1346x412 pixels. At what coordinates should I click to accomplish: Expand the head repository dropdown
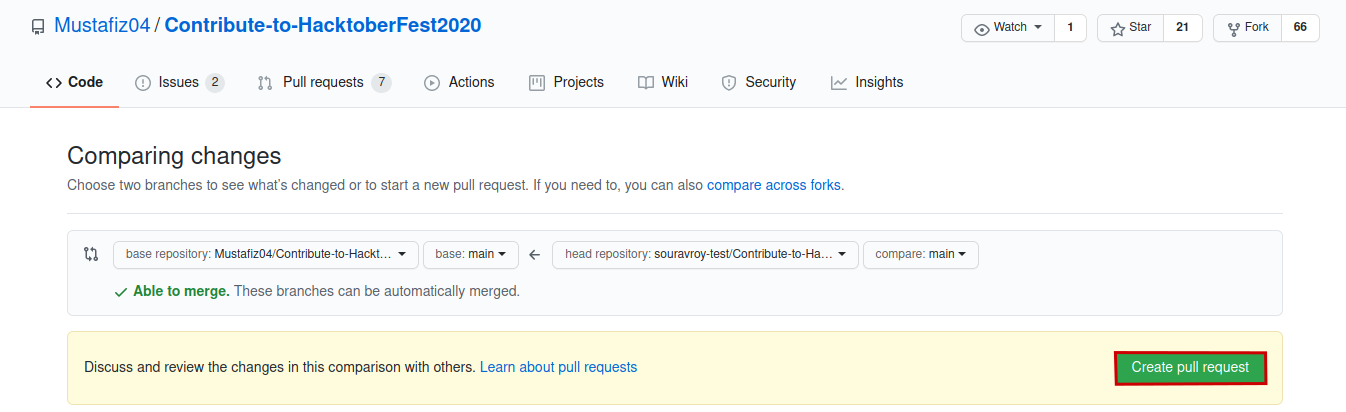pyautogui.click(x=706, y=255)
